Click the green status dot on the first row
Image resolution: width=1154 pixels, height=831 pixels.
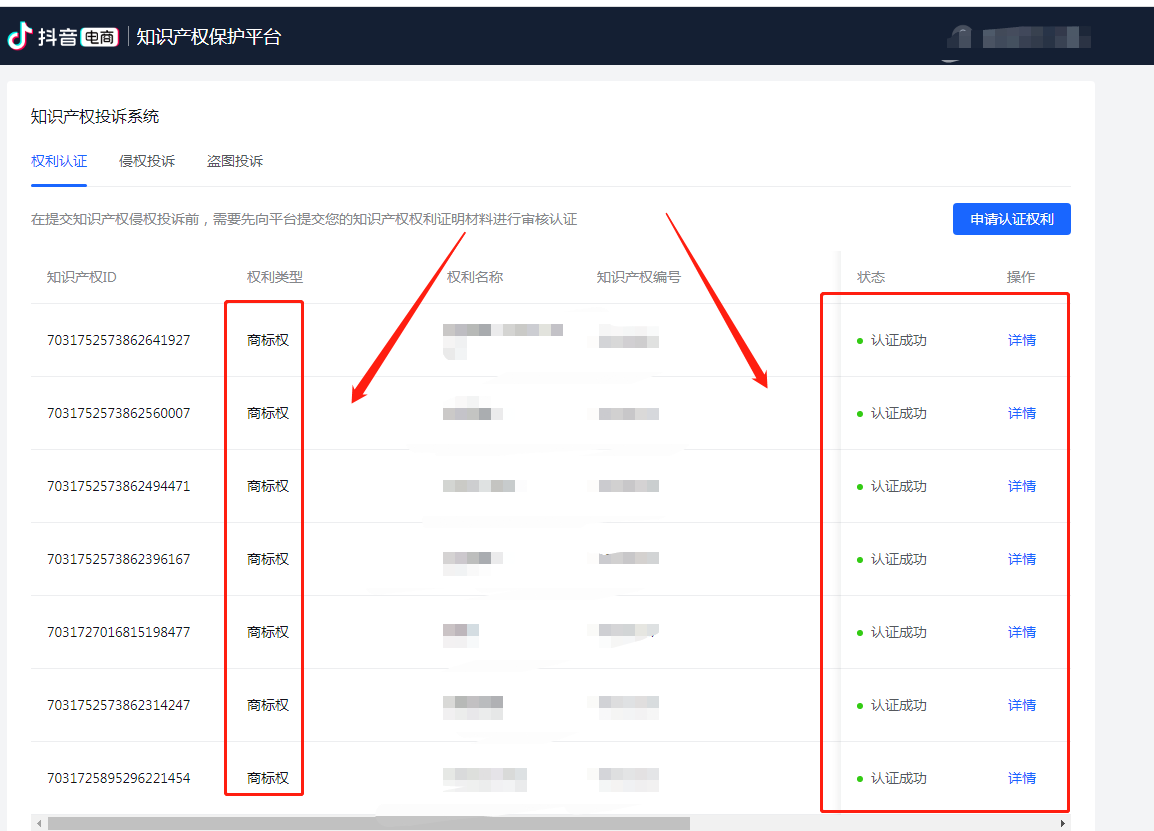click(862, 340)
